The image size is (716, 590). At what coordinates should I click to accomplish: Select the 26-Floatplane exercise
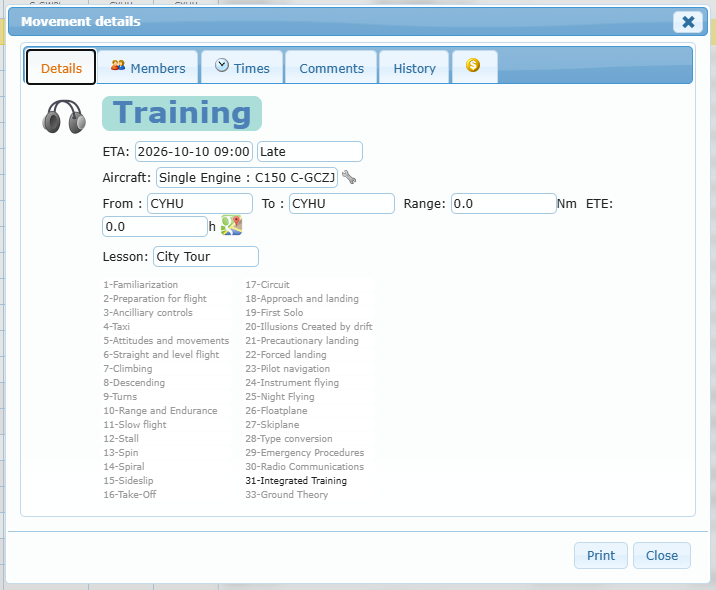[x=276, y=411]
